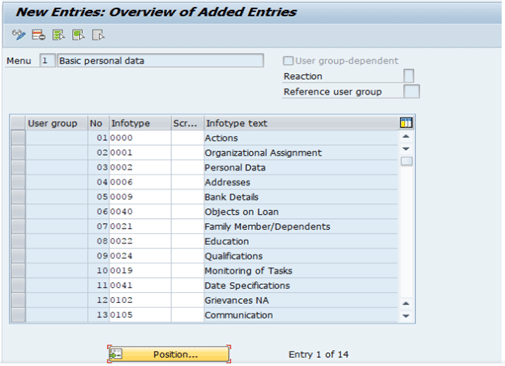Click infotype cell 0102
505x366 pixels.
pyautogui.click(x=140, y=300)
